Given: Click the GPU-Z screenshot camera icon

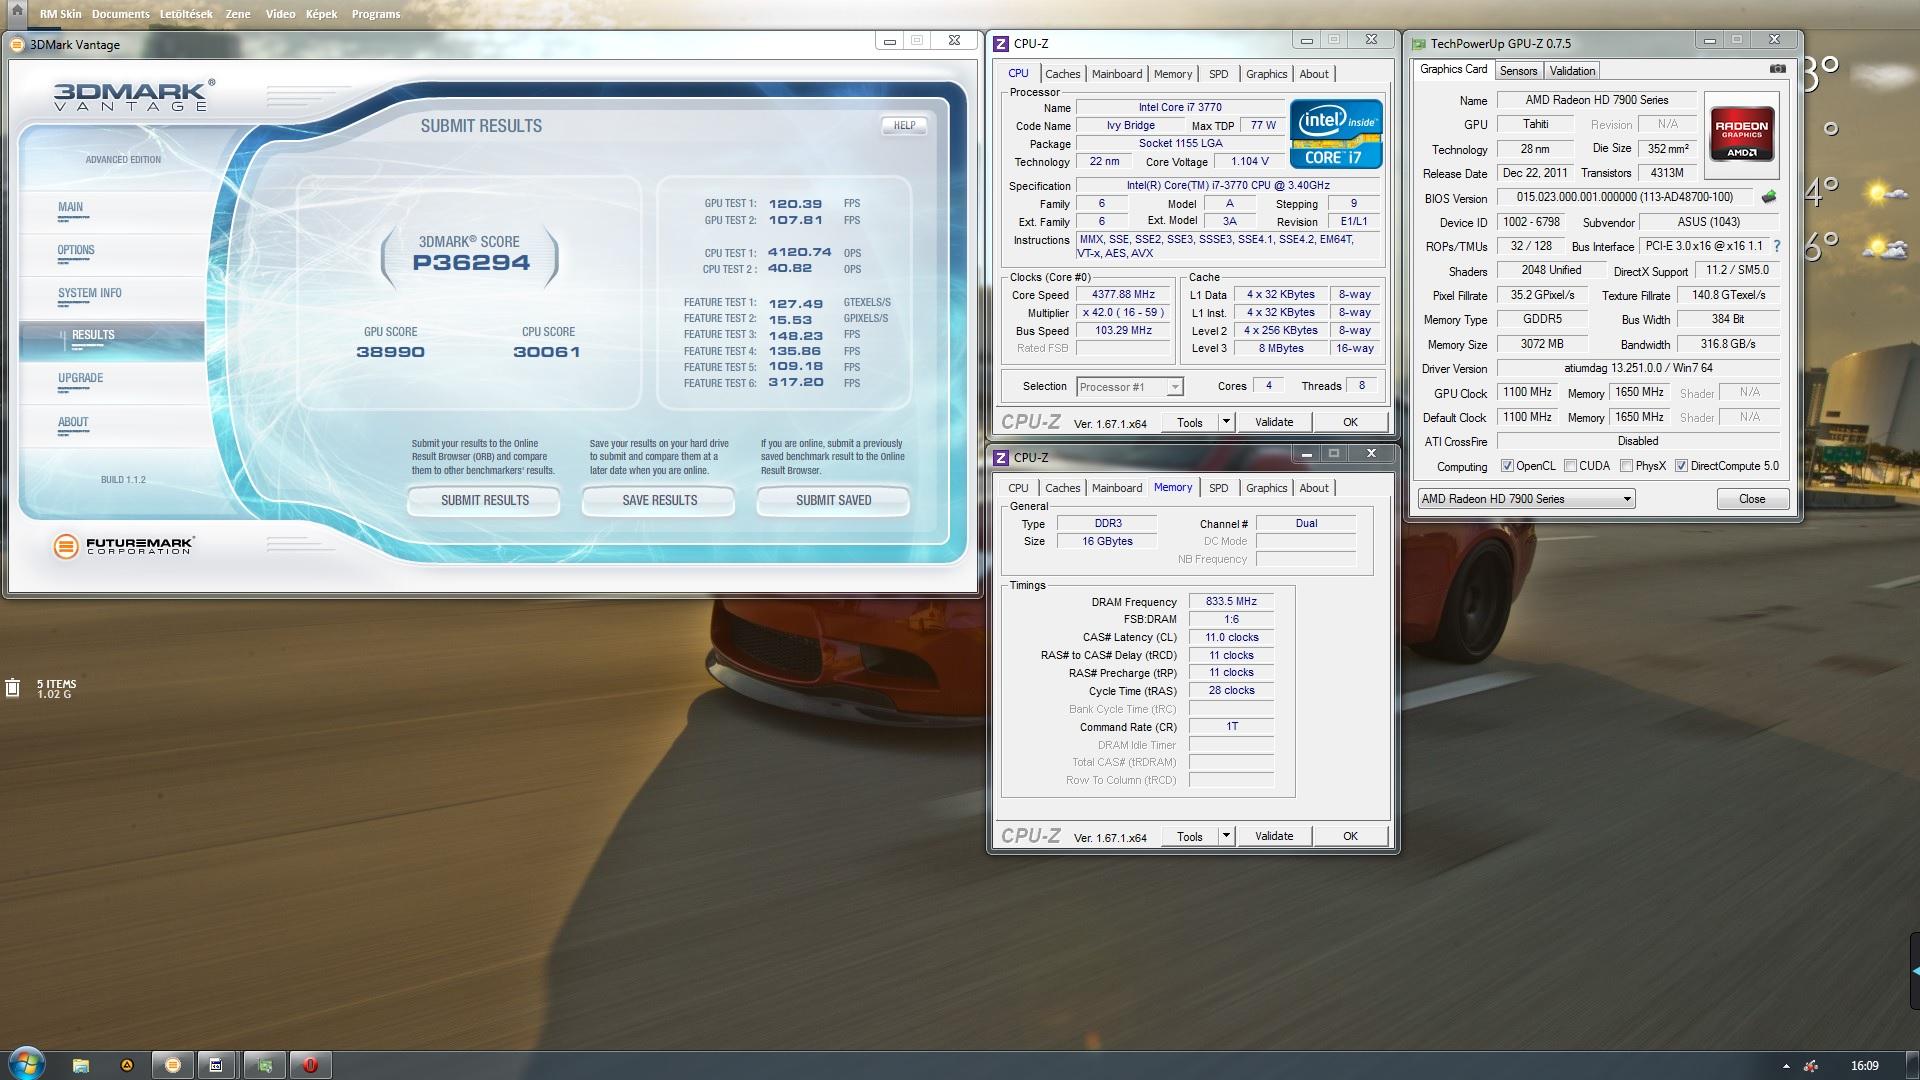Looking at the screenshot, I should pos(1777,69).
